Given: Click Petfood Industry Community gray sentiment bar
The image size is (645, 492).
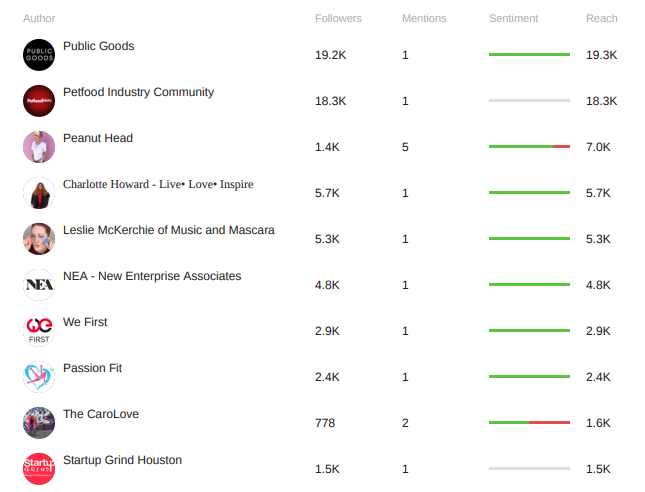Looking at the screenshot, I should click(x=529, y=101).
